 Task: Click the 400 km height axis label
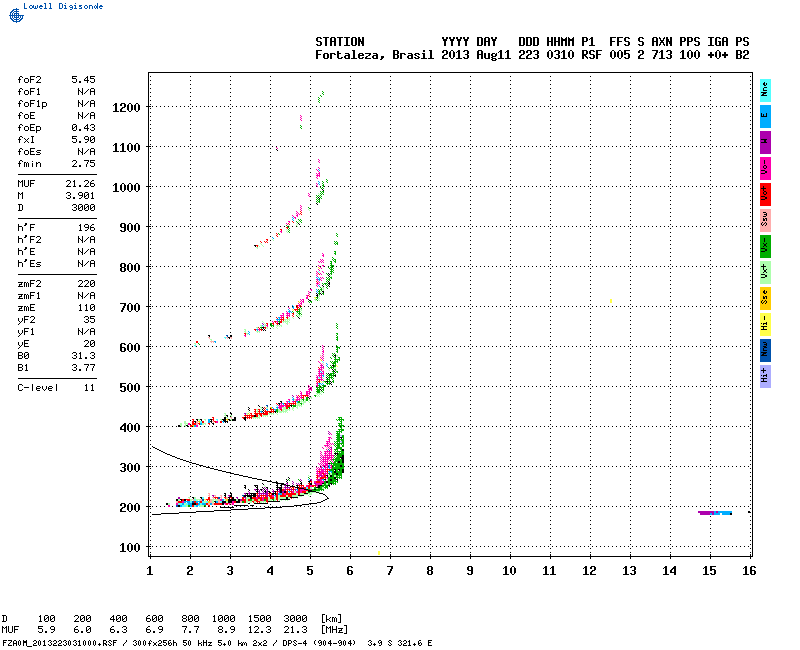tap(130, 428)
